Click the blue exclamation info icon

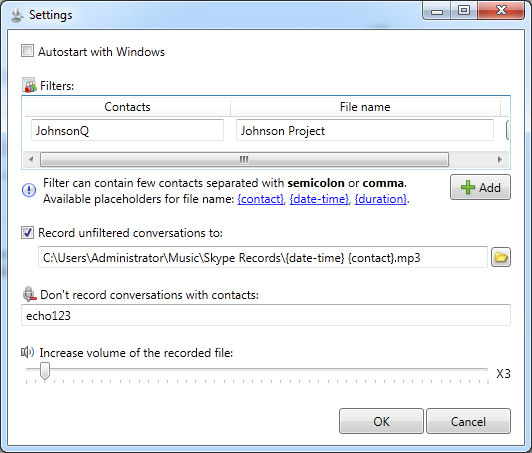coord(29,190)
